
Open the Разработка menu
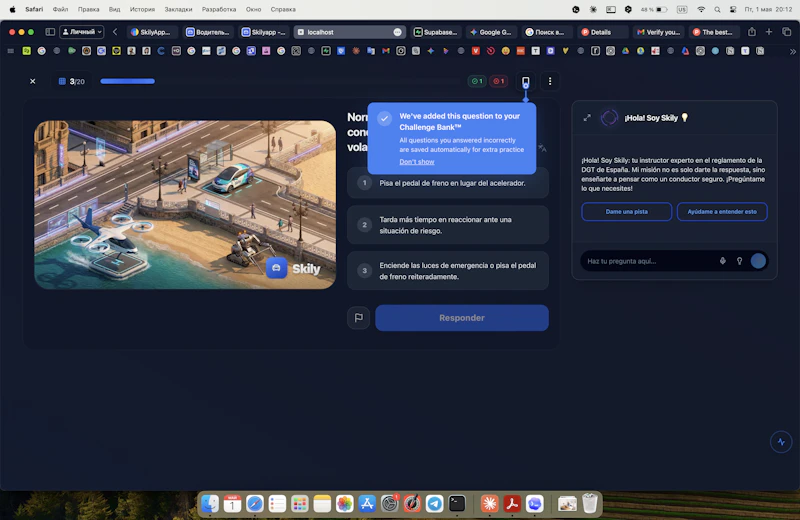[219, 9]
